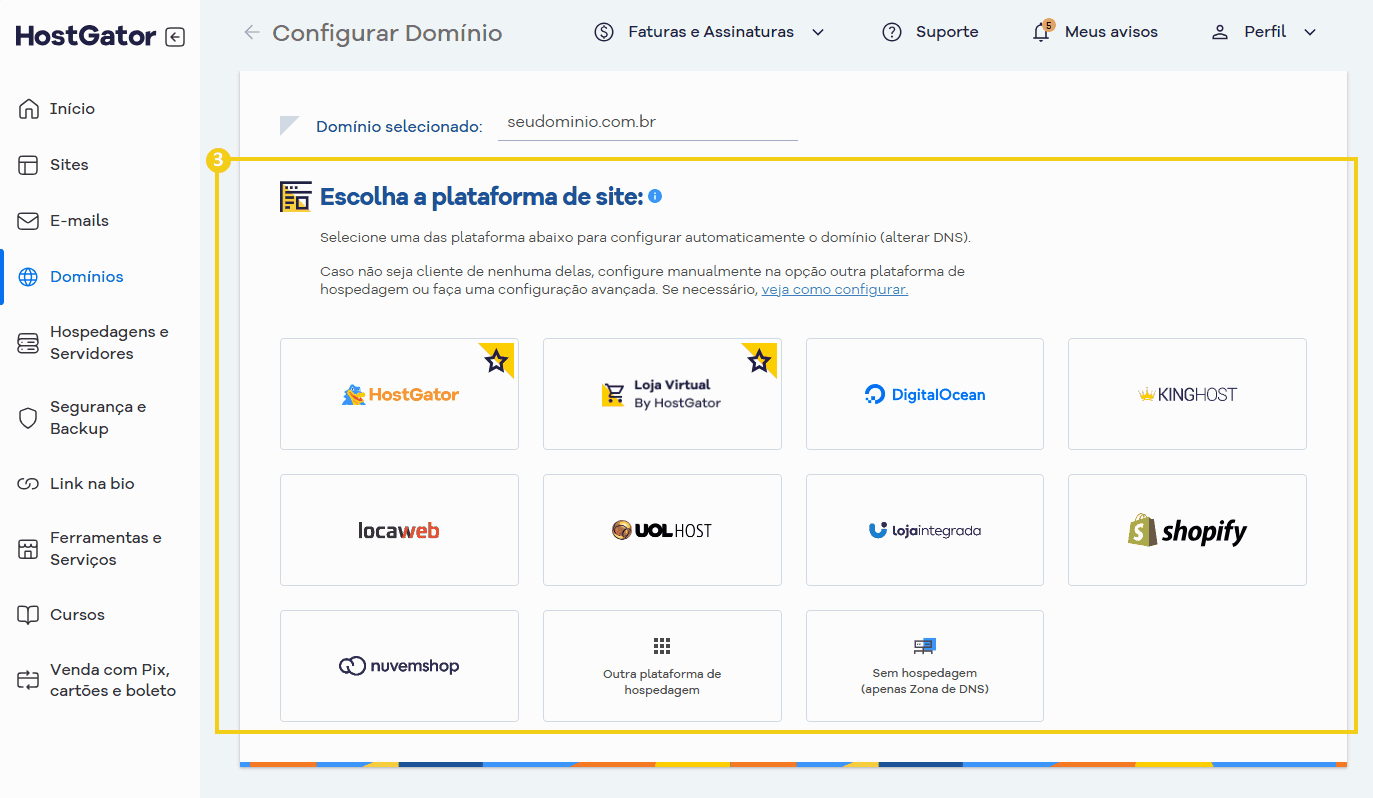Click the Início home icon

tap(29, 109)
